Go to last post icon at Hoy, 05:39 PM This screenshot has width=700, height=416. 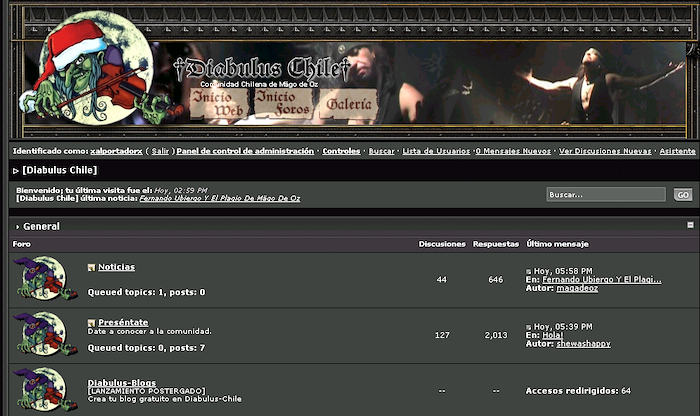click(x=529, y=327)
